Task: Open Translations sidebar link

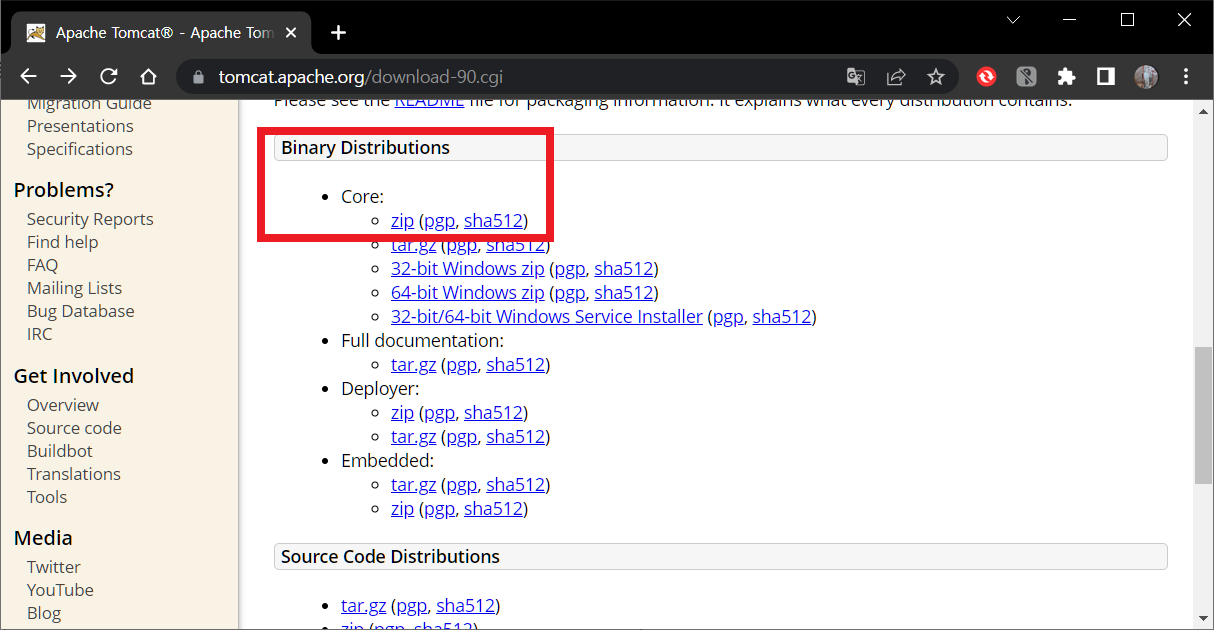Action: click(x=74, y=474)
